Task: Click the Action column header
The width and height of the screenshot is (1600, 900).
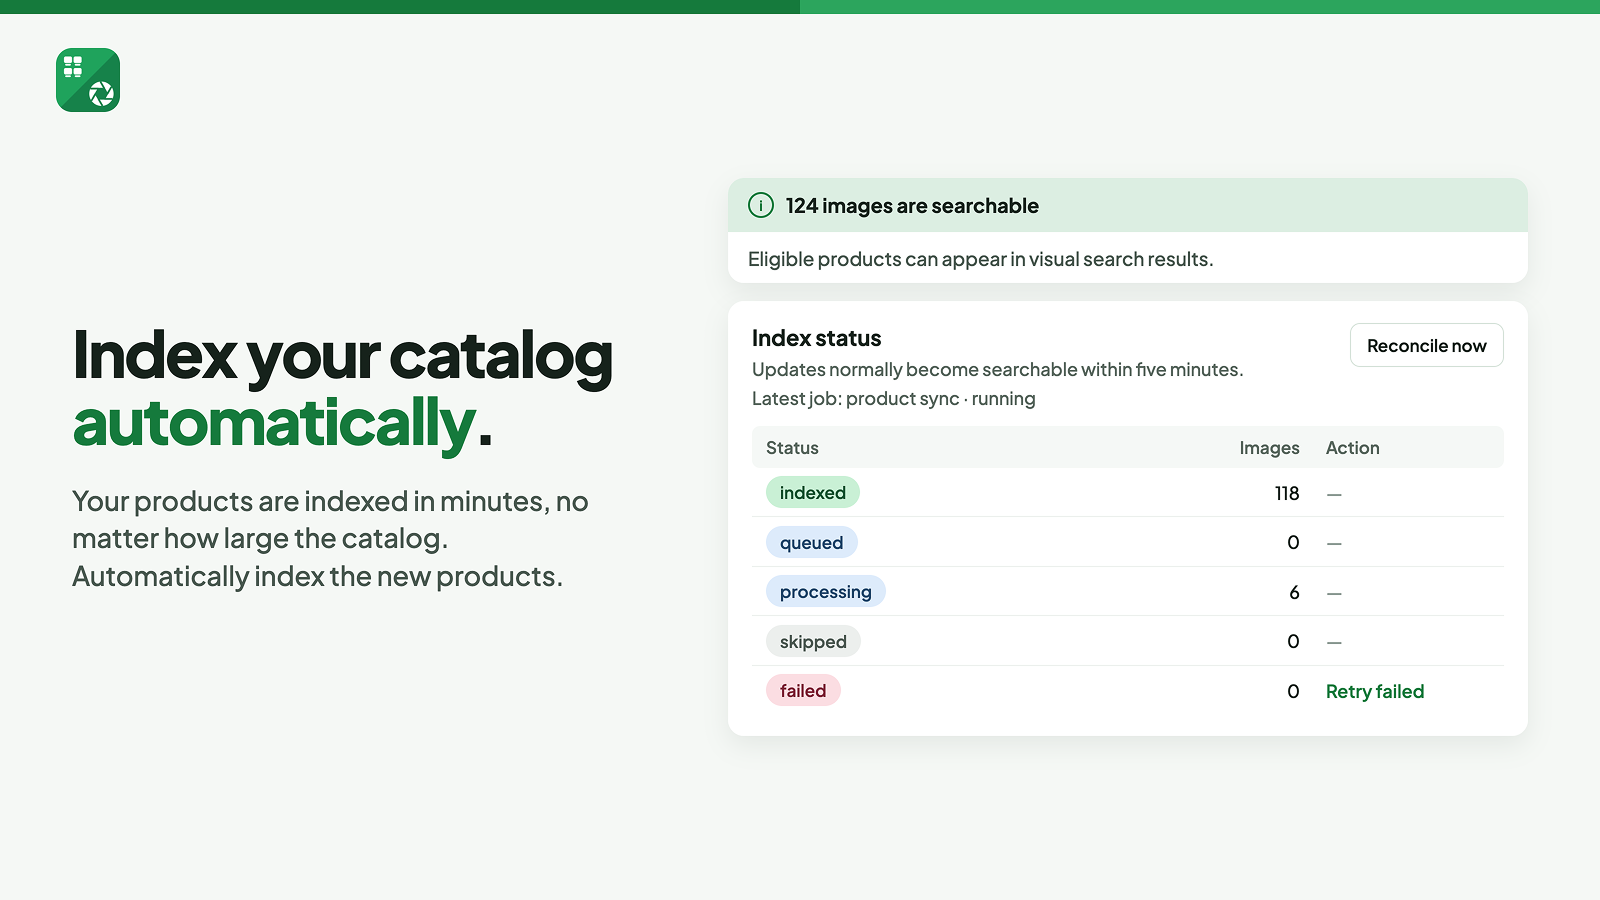Action: [x=1352, y=448]
